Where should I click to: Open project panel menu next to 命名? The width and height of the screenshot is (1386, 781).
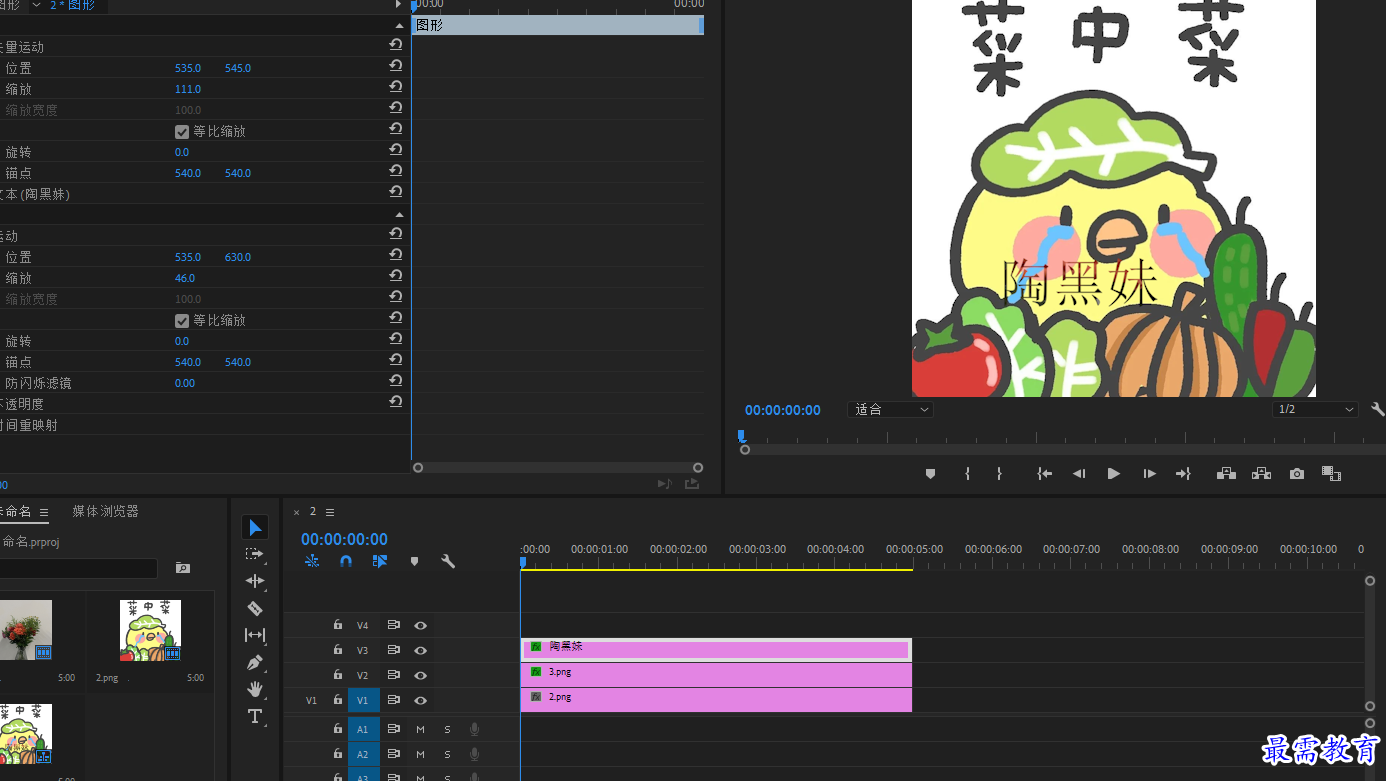point(44,512)
